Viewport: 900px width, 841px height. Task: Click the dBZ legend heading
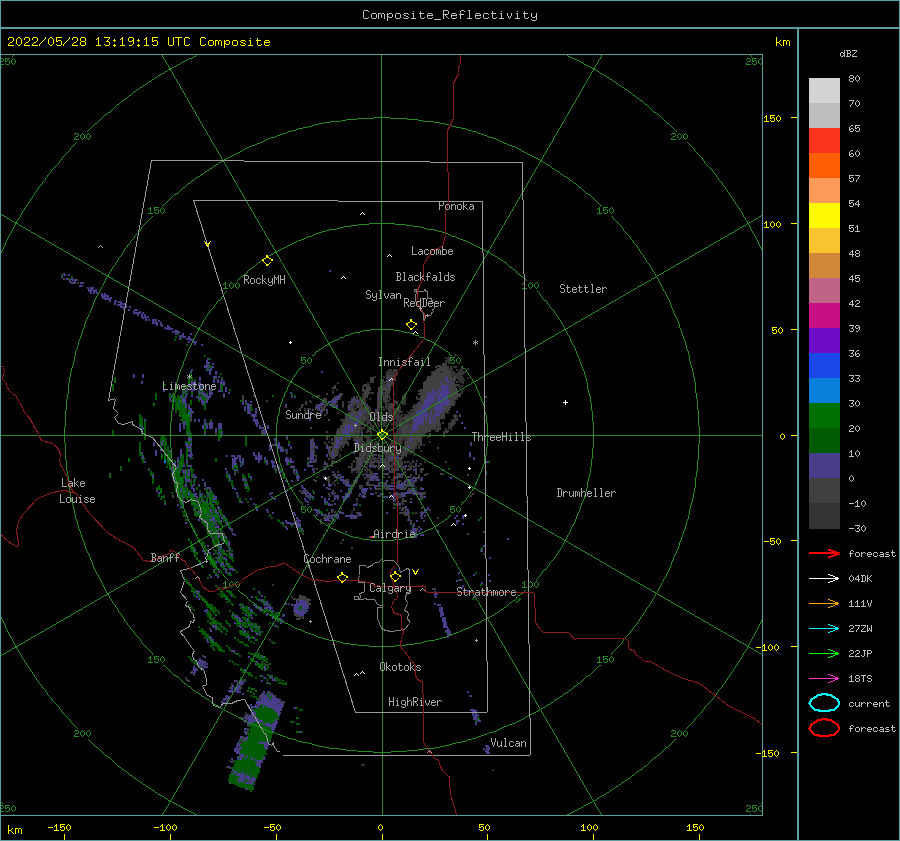(848, 54)
